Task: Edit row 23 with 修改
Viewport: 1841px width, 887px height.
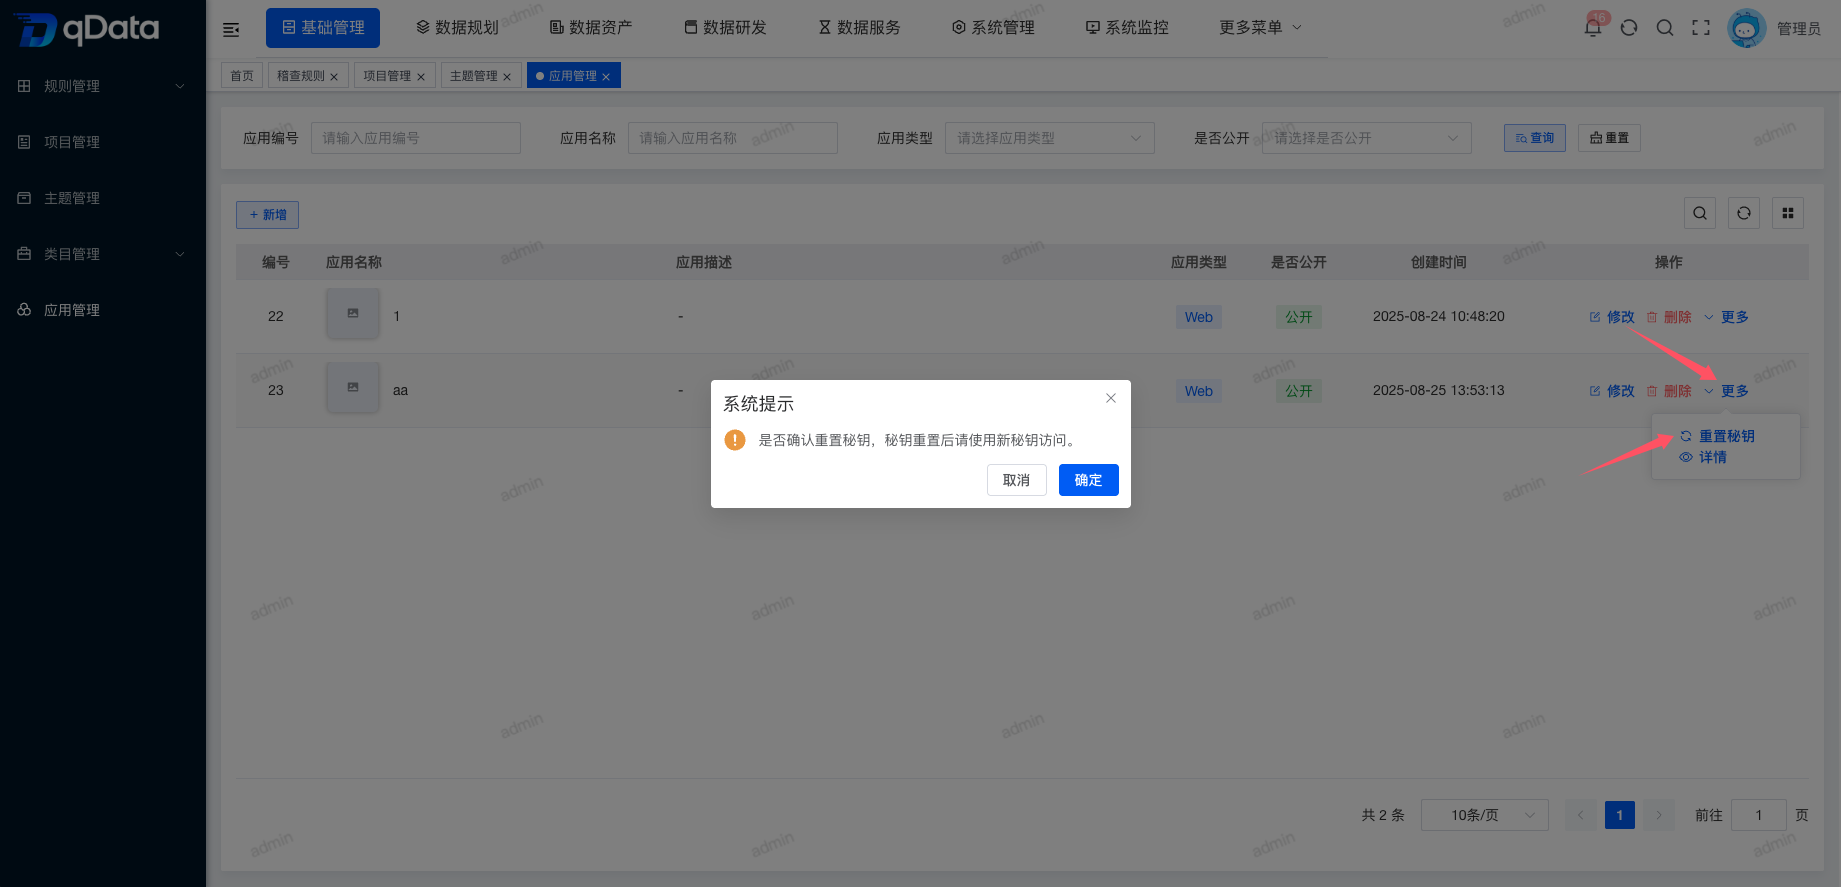Action: click(x=1612, y=391)
